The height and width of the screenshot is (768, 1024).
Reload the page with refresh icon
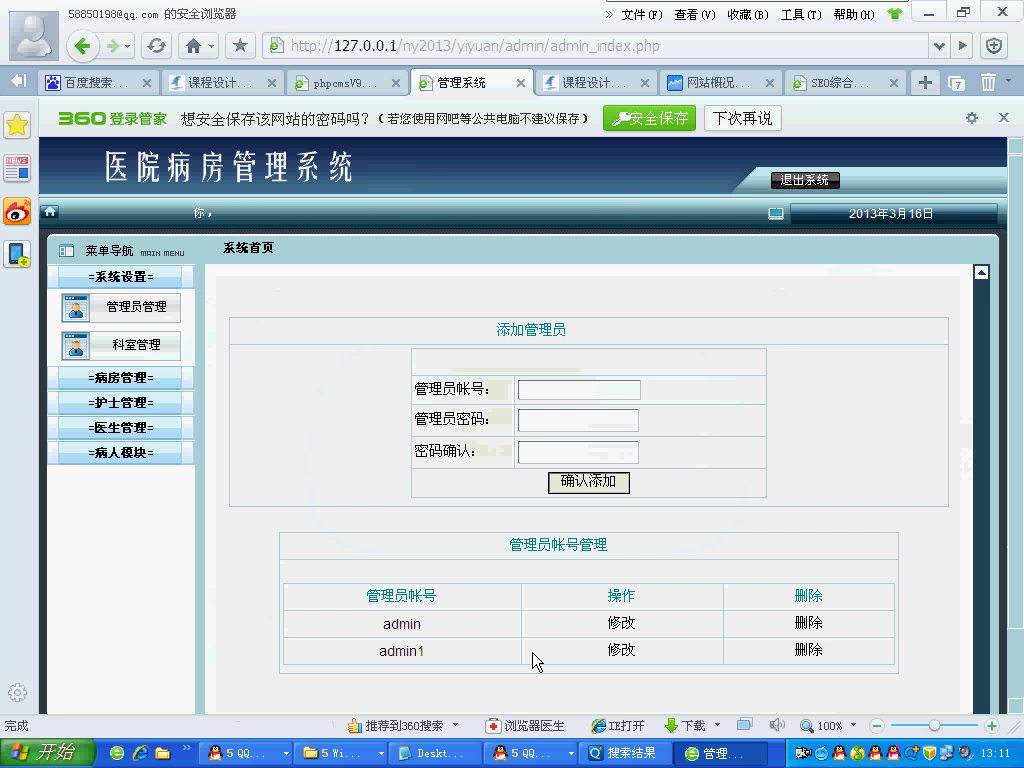pyautogui.click(x=157, y=46)
